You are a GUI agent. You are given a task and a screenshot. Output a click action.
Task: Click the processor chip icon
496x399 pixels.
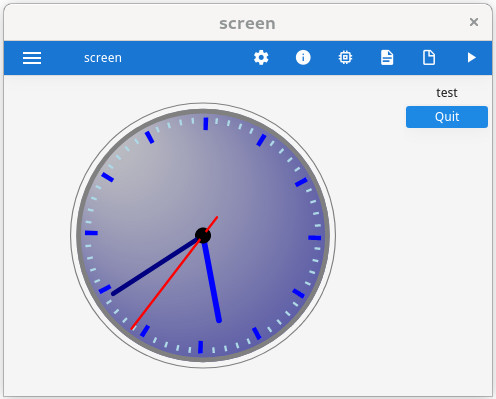coord(345,58)
